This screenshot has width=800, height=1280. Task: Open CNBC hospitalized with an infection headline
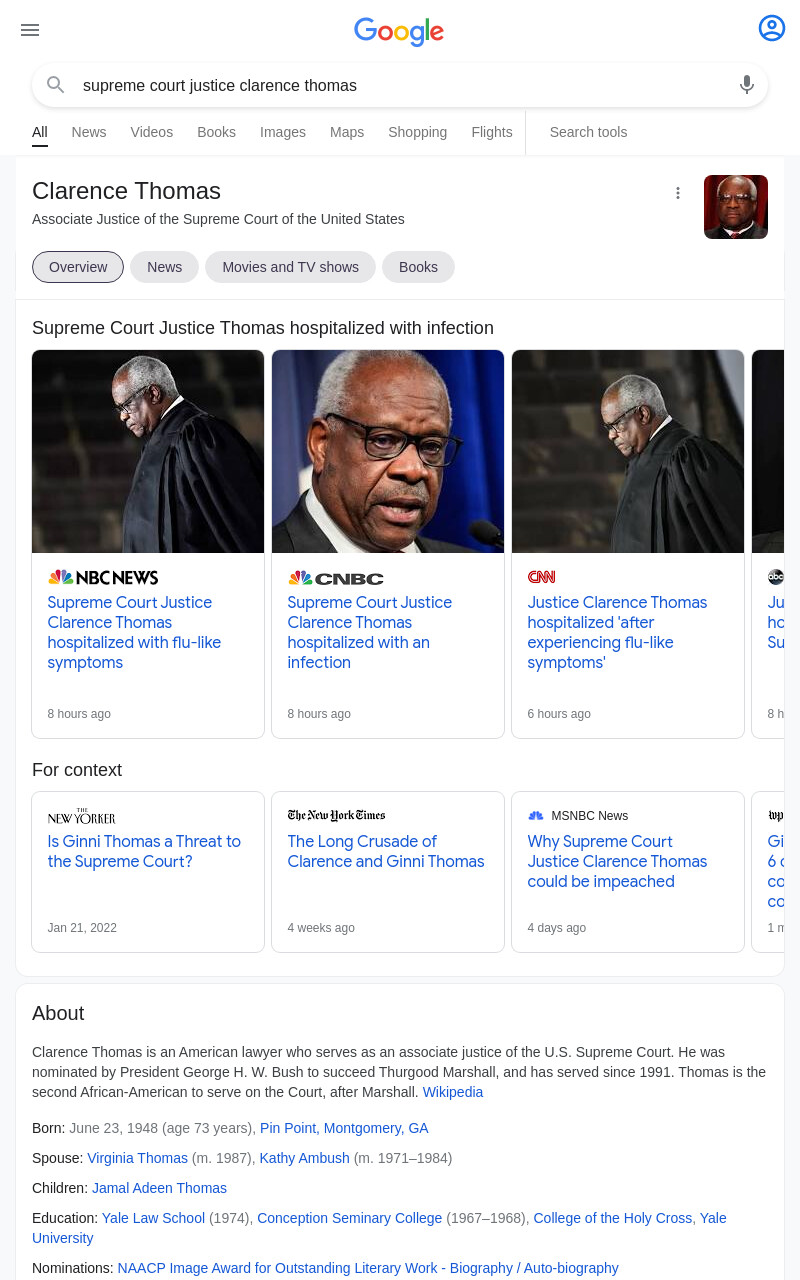[x=370, y=632]
